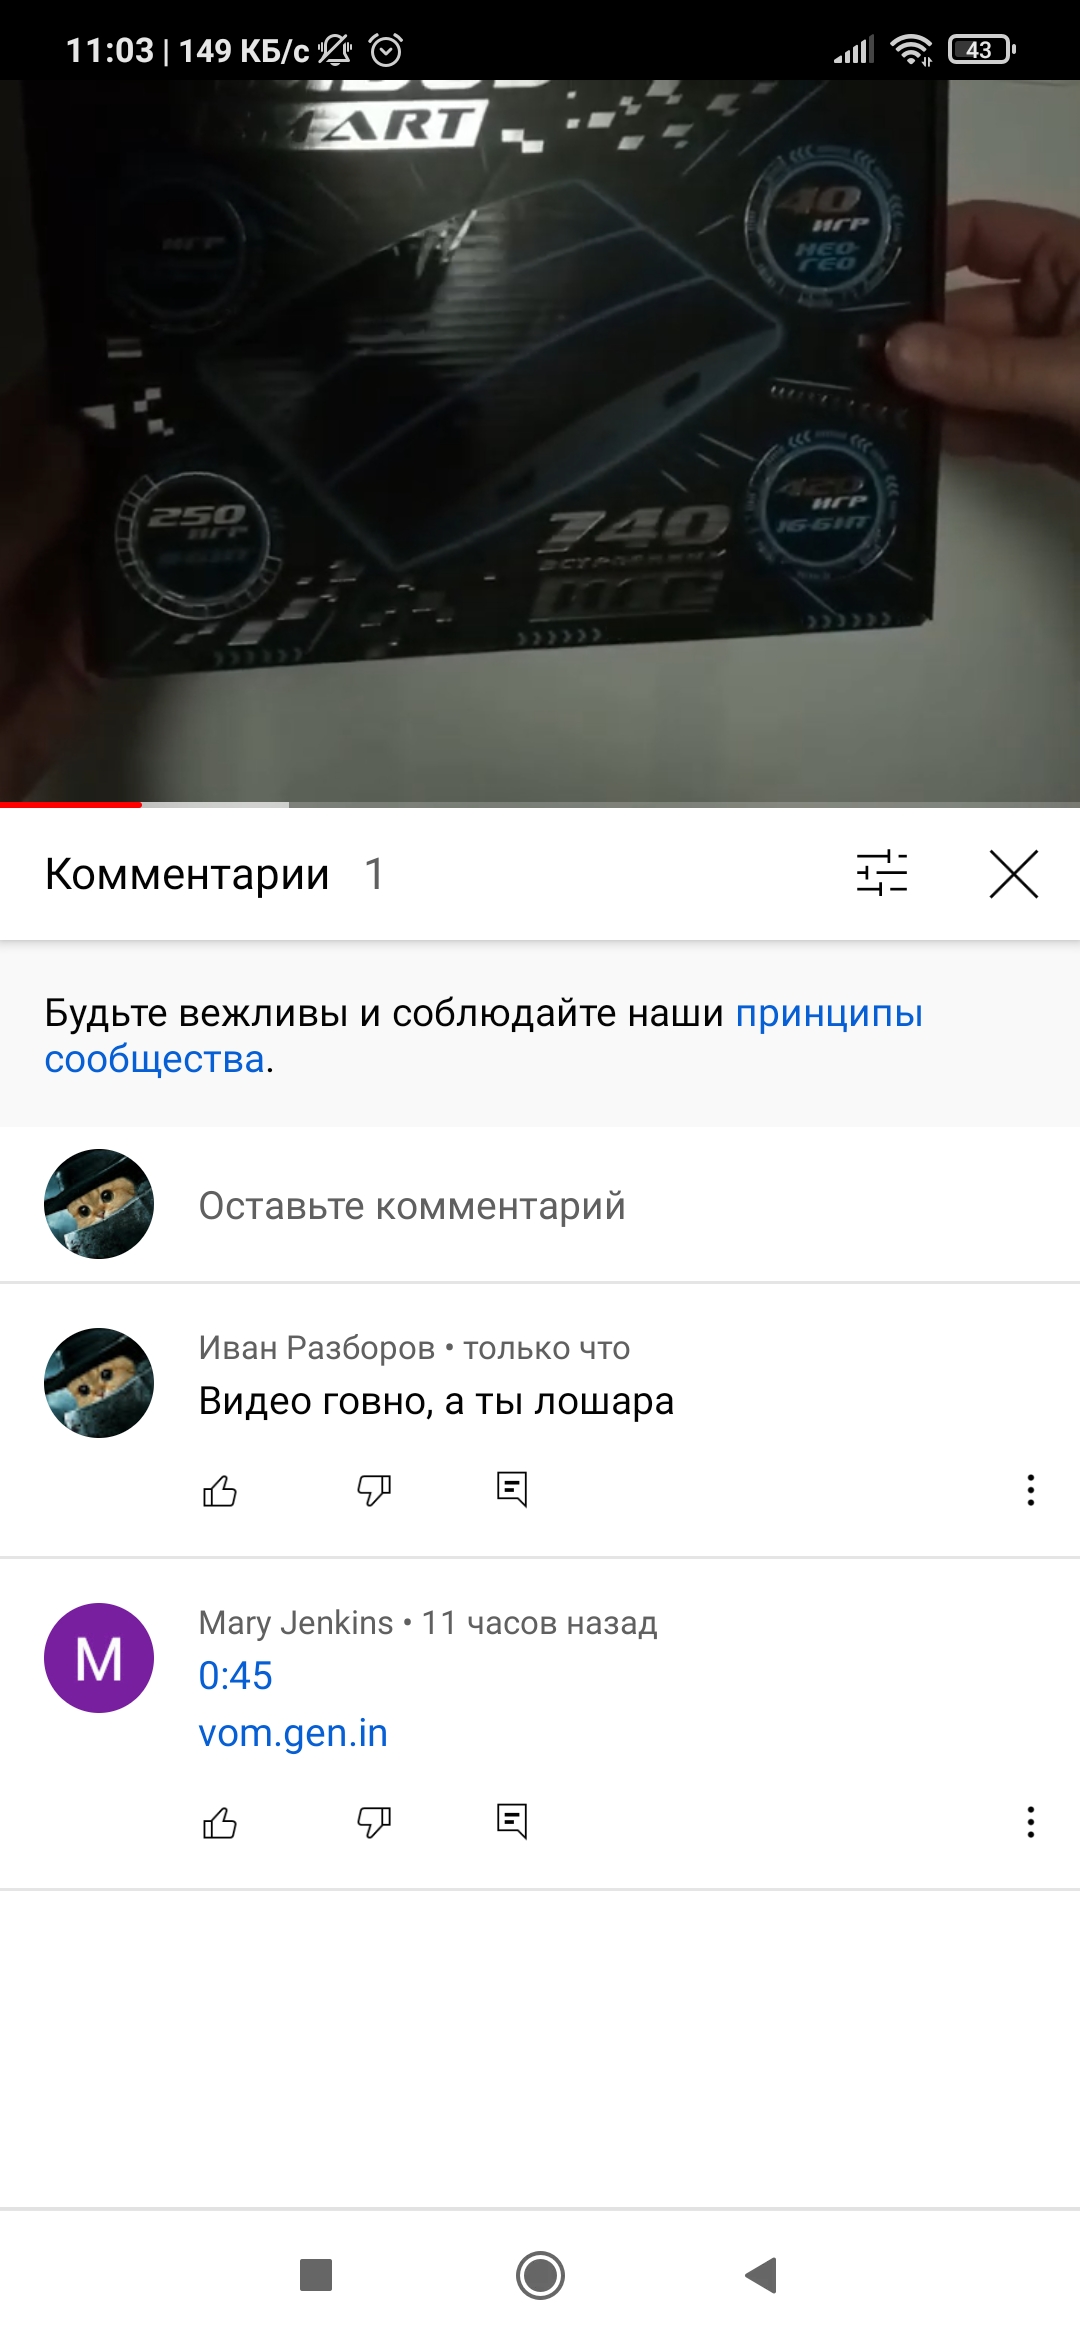1080x2340 pixels.
Task: Open Иван Разборов's cat avatar in the comment
Action: pos(99,1383)
